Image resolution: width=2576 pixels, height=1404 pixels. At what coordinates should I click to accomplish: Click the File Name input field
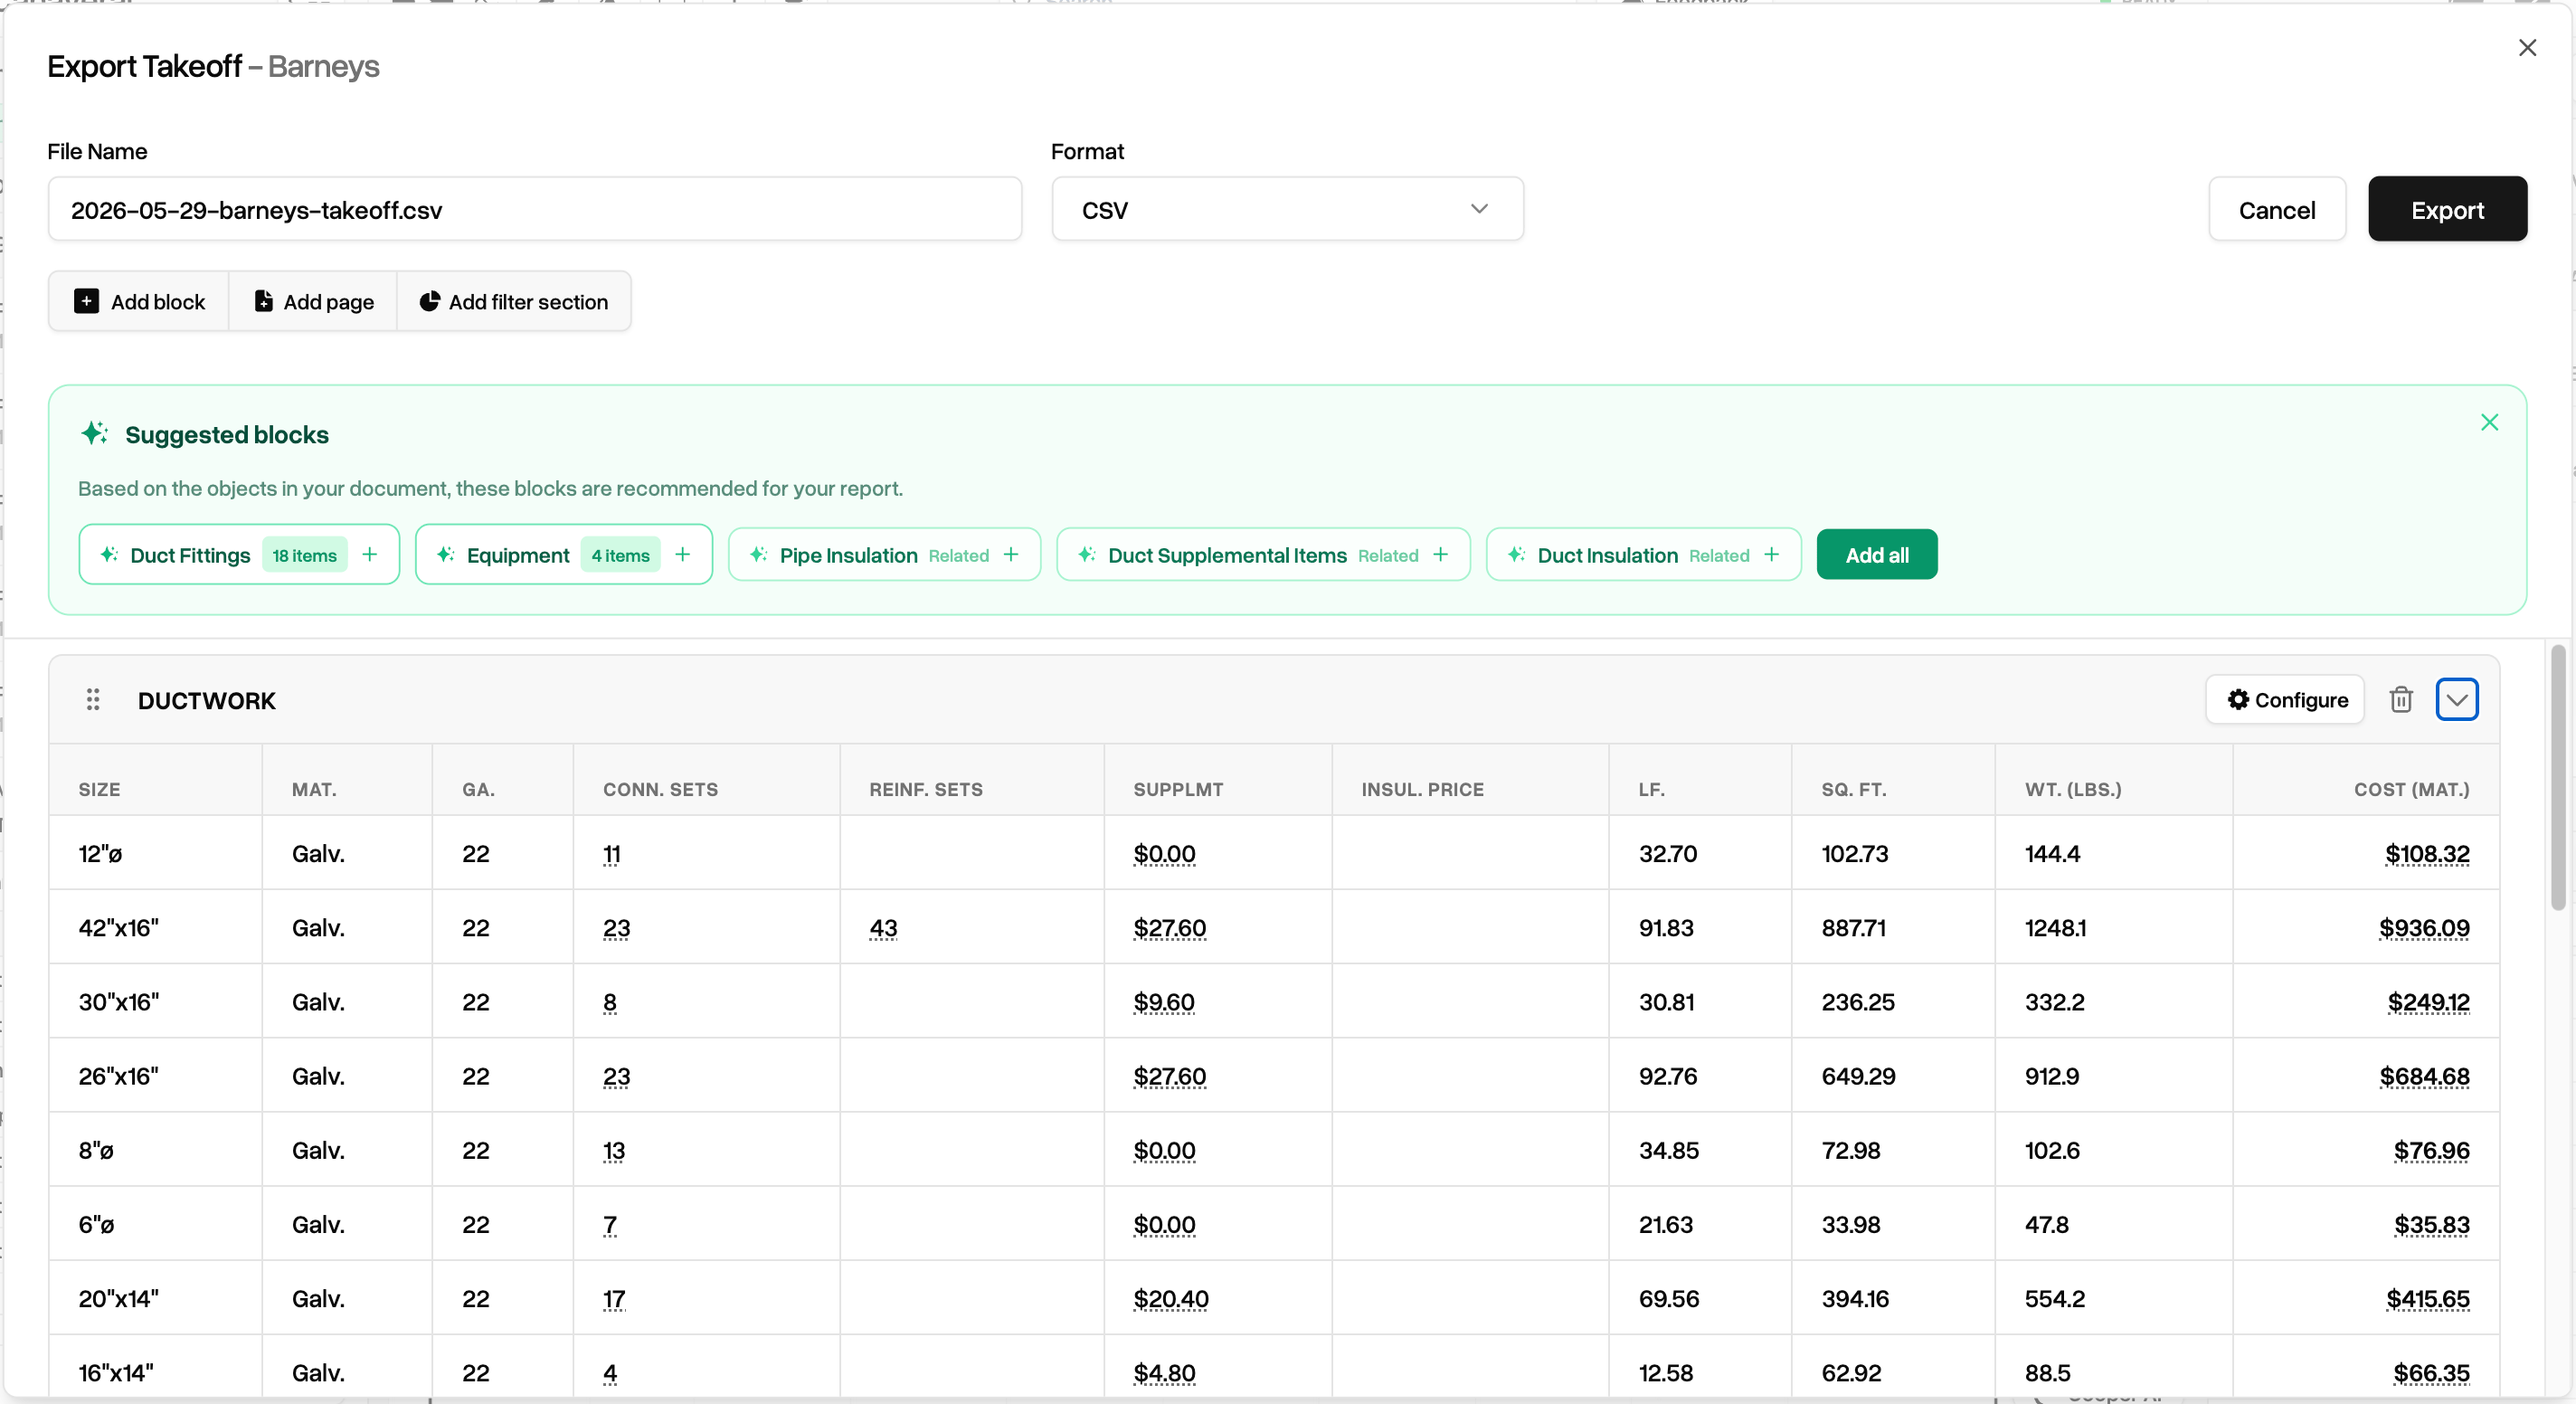click(535, 209)
